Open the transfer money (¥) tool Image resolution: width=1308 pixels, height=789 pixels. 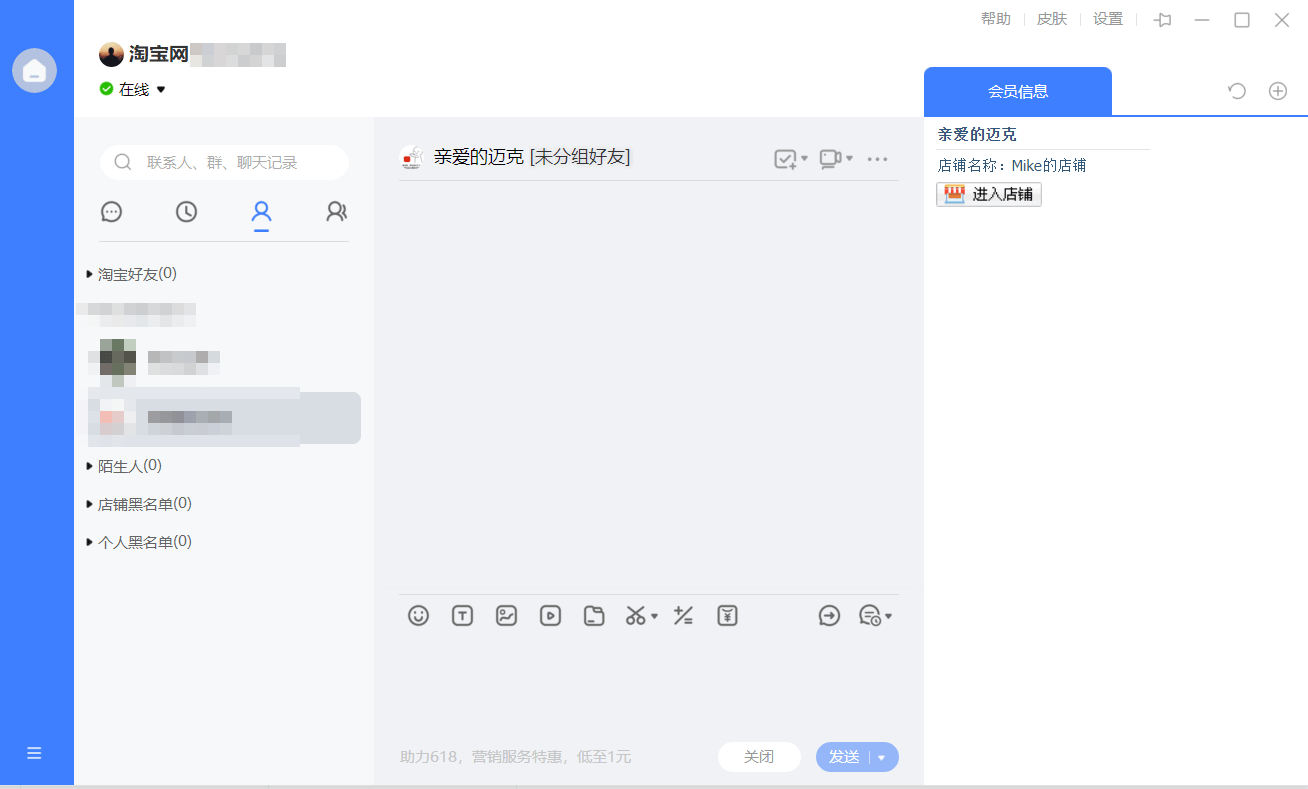point(727,616)
